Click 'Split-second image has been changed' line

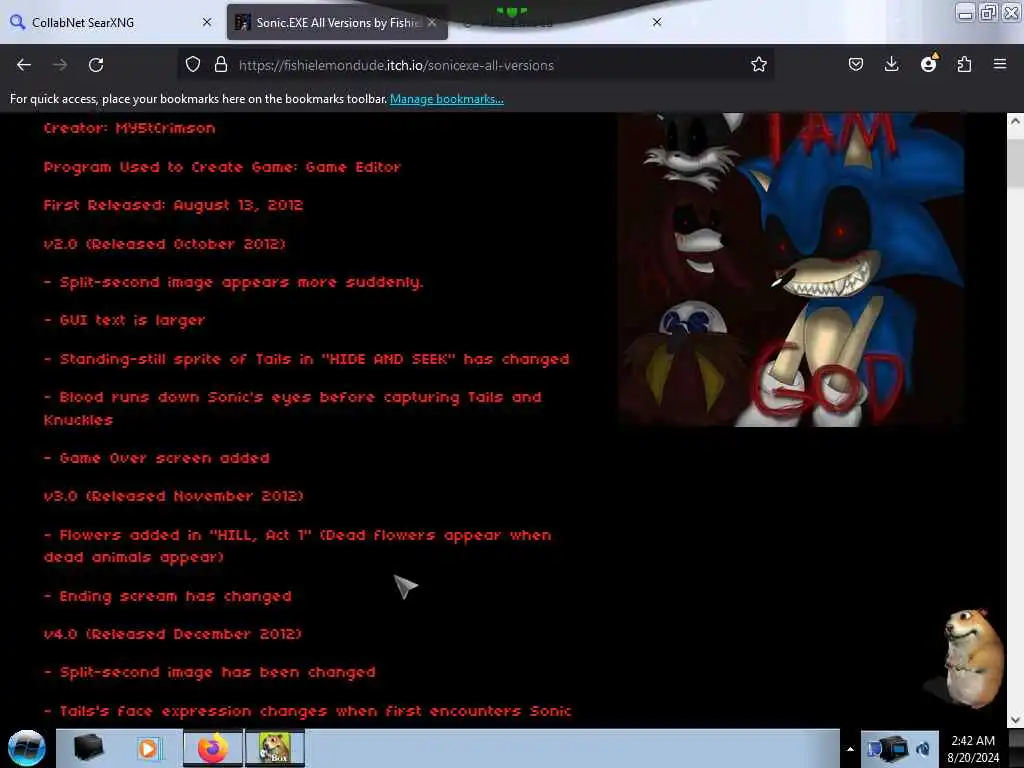pos(210,673)
